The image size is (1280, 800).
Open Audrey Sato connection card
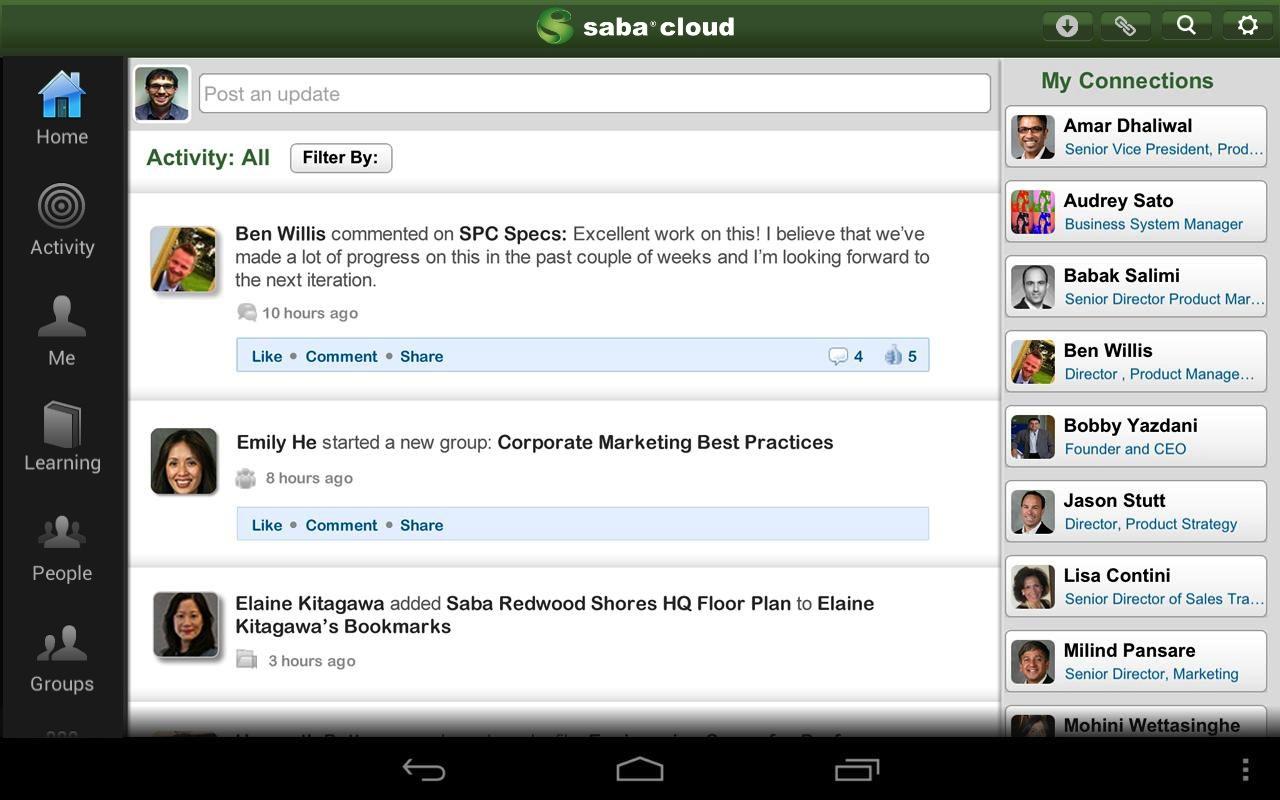(1136, 211)
